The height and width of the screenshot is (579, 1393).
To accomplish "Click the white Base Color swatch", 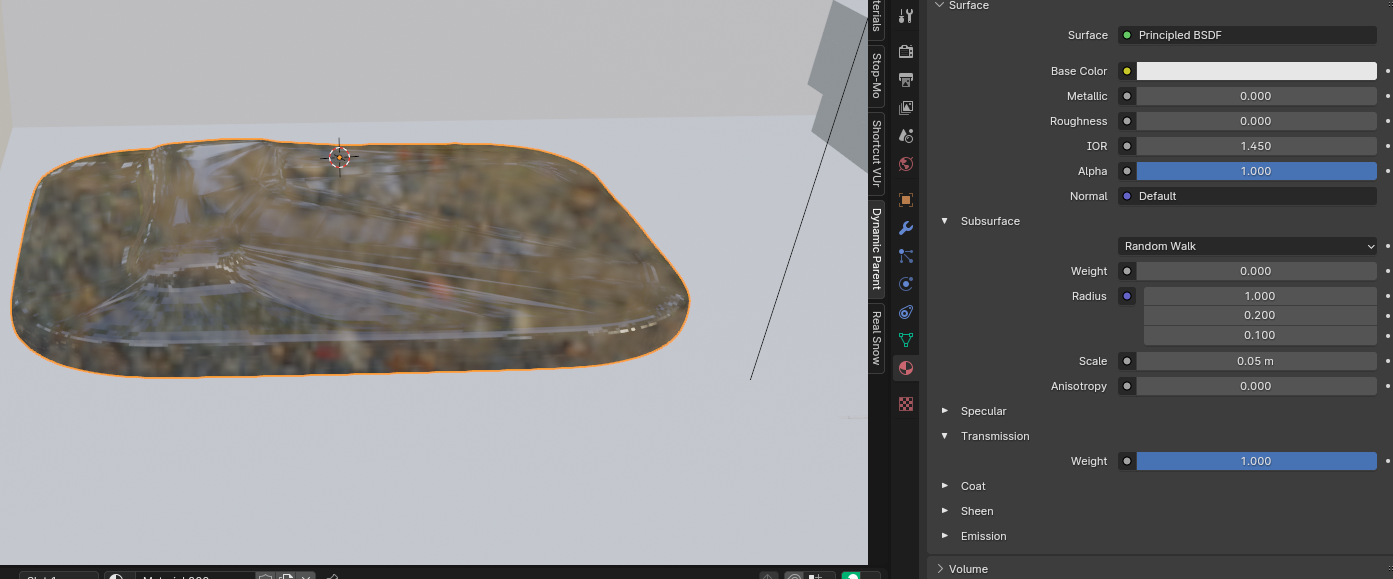I will pos(1257,71).
